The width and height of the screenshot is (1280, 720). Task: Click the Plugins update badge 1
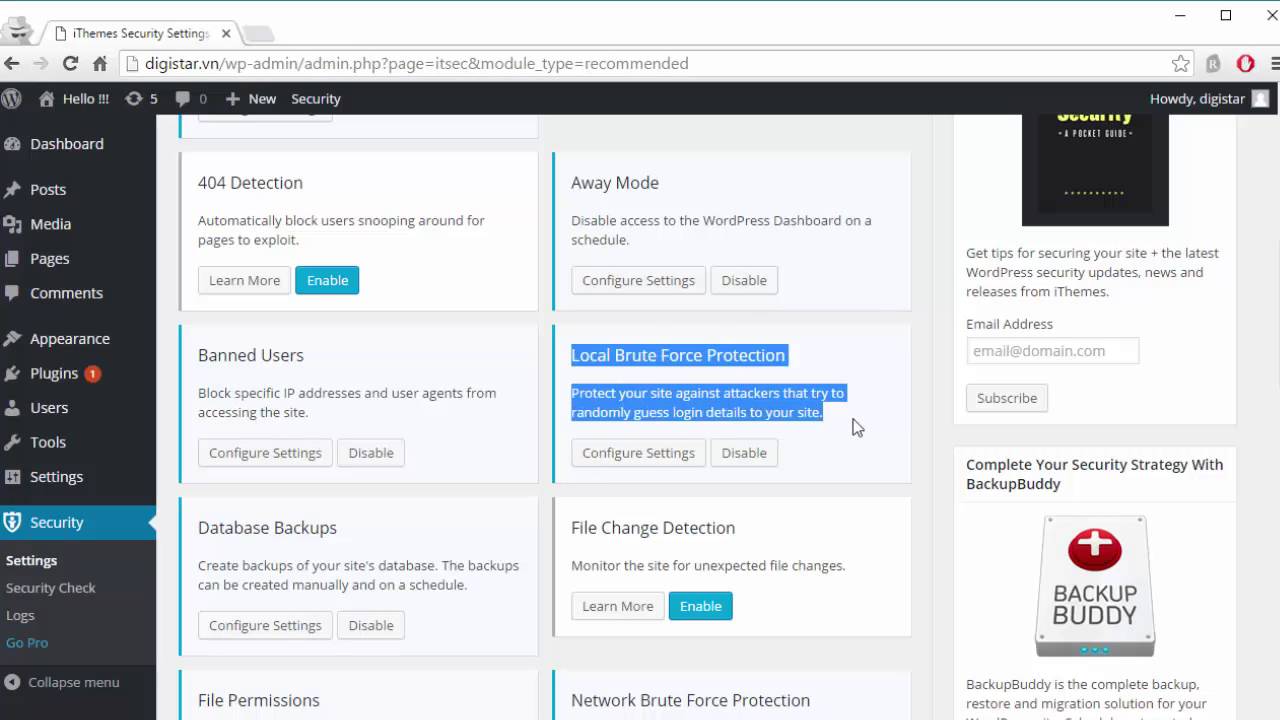point(92,374)
